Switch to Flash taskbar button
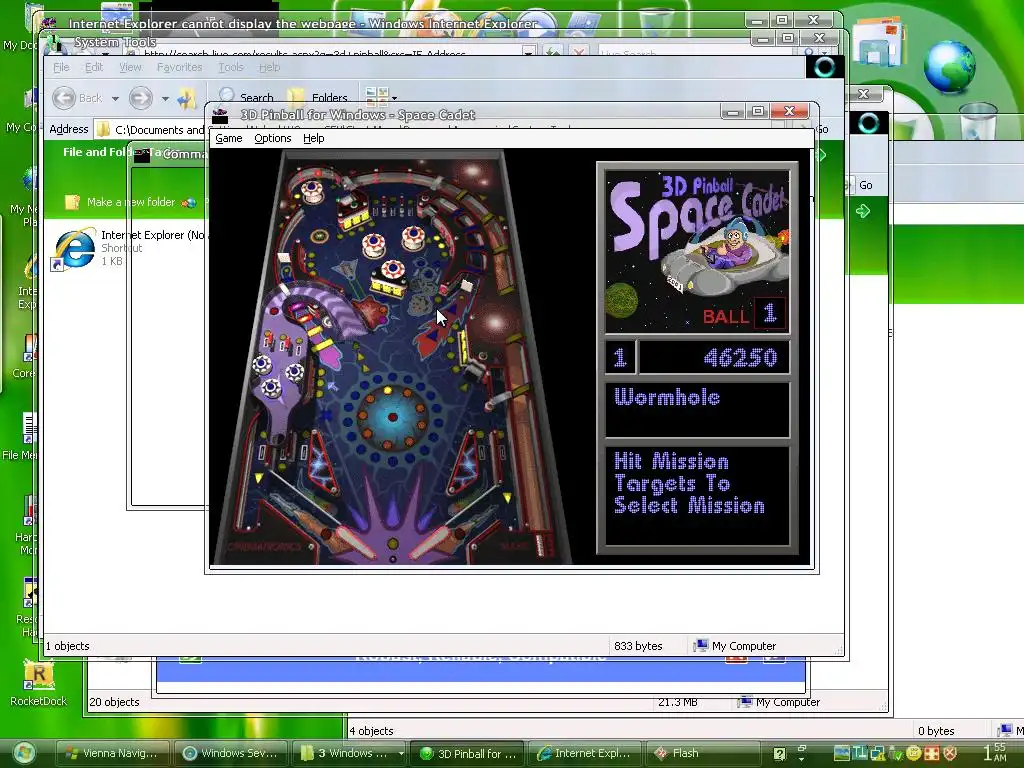The width and height of the screenshot is (1024, 768). (703, 754)
